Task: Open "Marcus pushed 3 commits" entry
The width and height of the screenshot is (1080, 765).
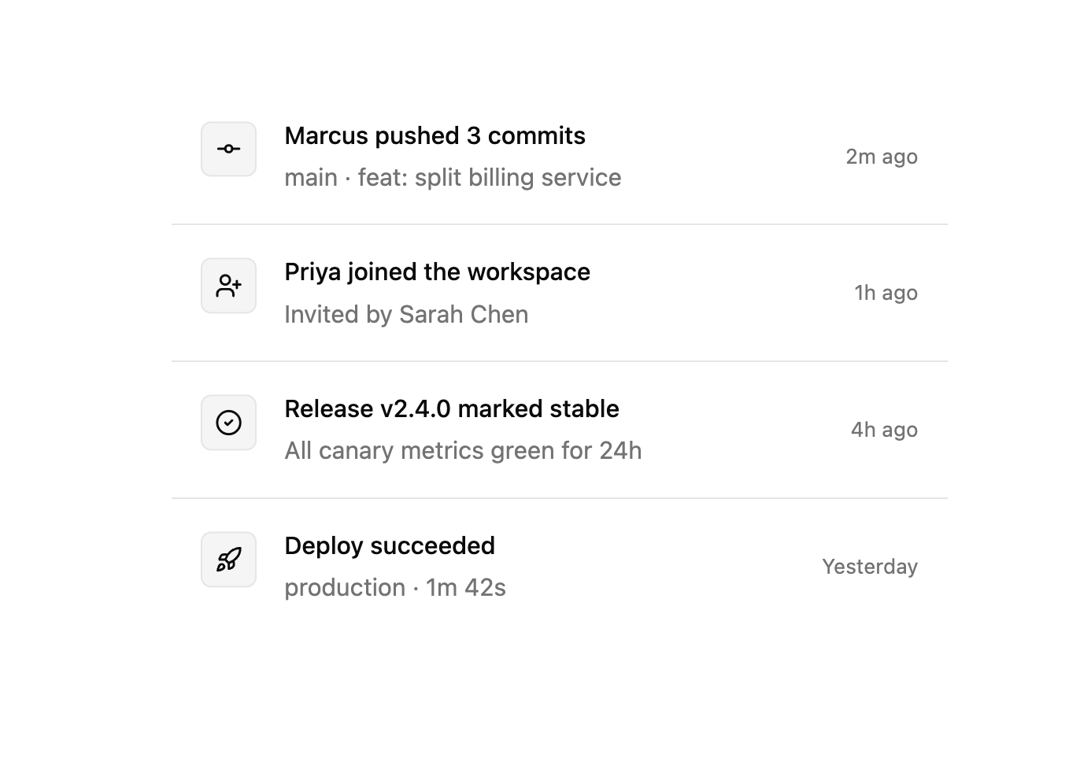Action: [x=559, y=156]
